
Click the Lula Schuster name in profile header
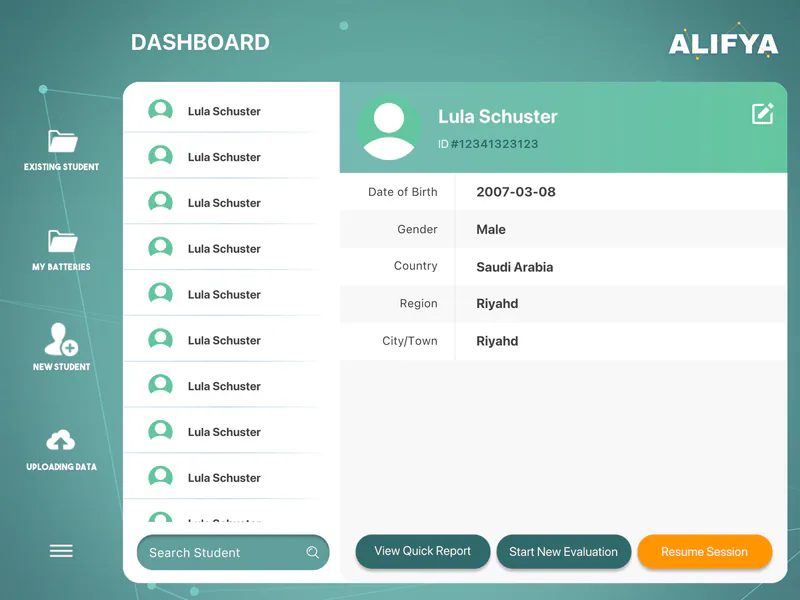click(x=497, y=116)
